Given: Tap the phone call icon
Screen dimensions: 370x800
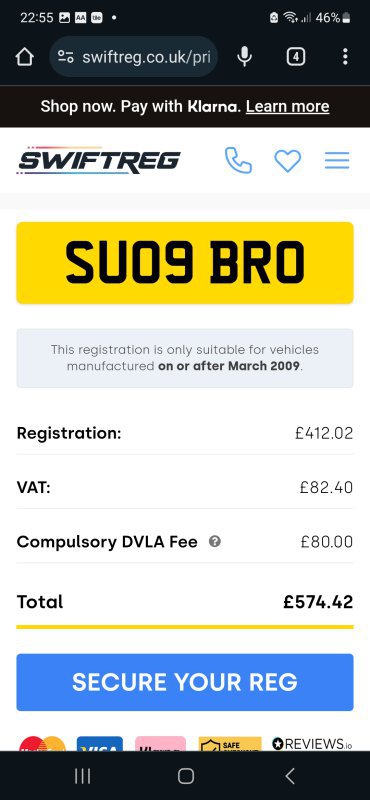Looking at the screenshot, I should 238,161.
